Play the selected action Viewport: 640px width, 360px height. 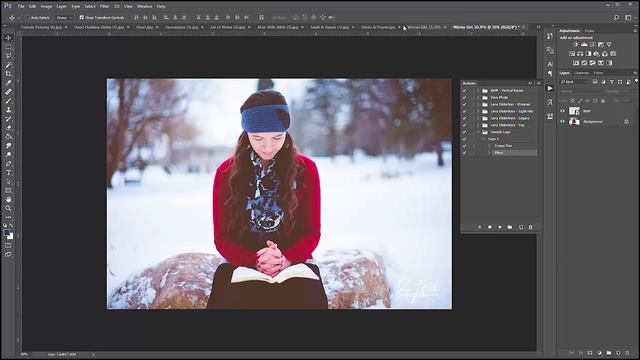pyautogui.click(x=500, y=227)
